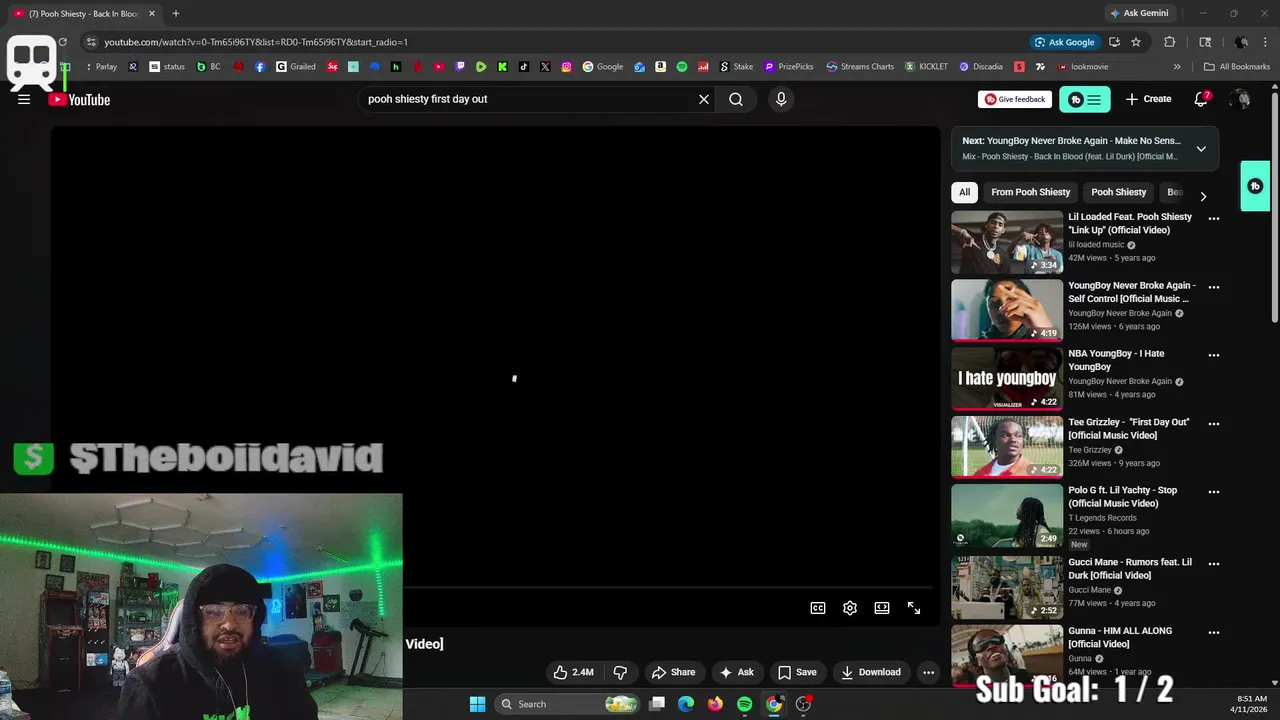Open the YouTube guide hamburger menu
Screen dimensions: 1280x720
(x=24, y=99)
